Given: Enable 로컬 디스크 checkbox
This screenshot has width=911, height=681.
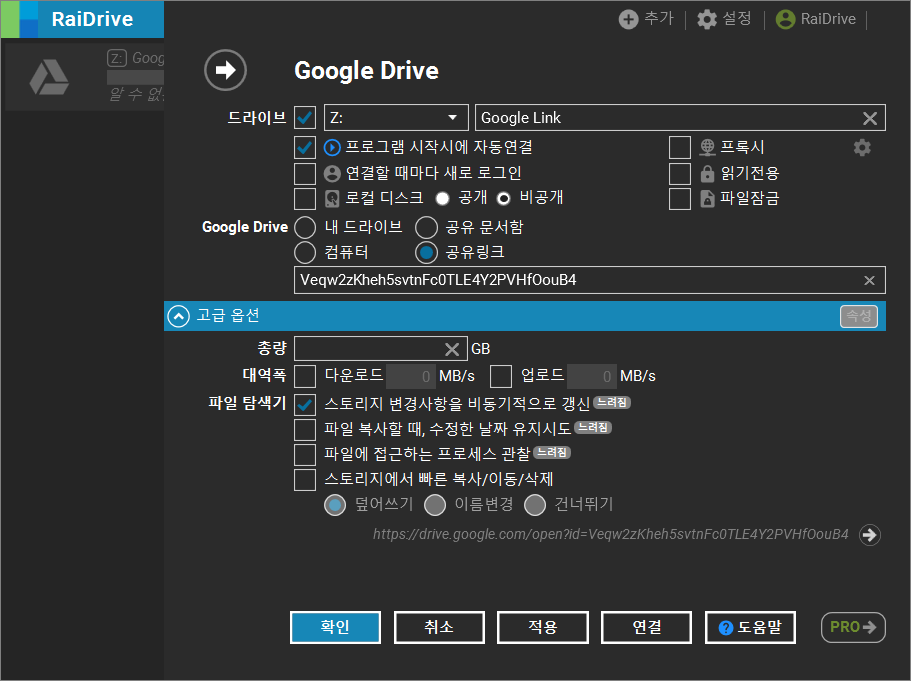Looking at the screenshot, I should click(x=305, y=199).
